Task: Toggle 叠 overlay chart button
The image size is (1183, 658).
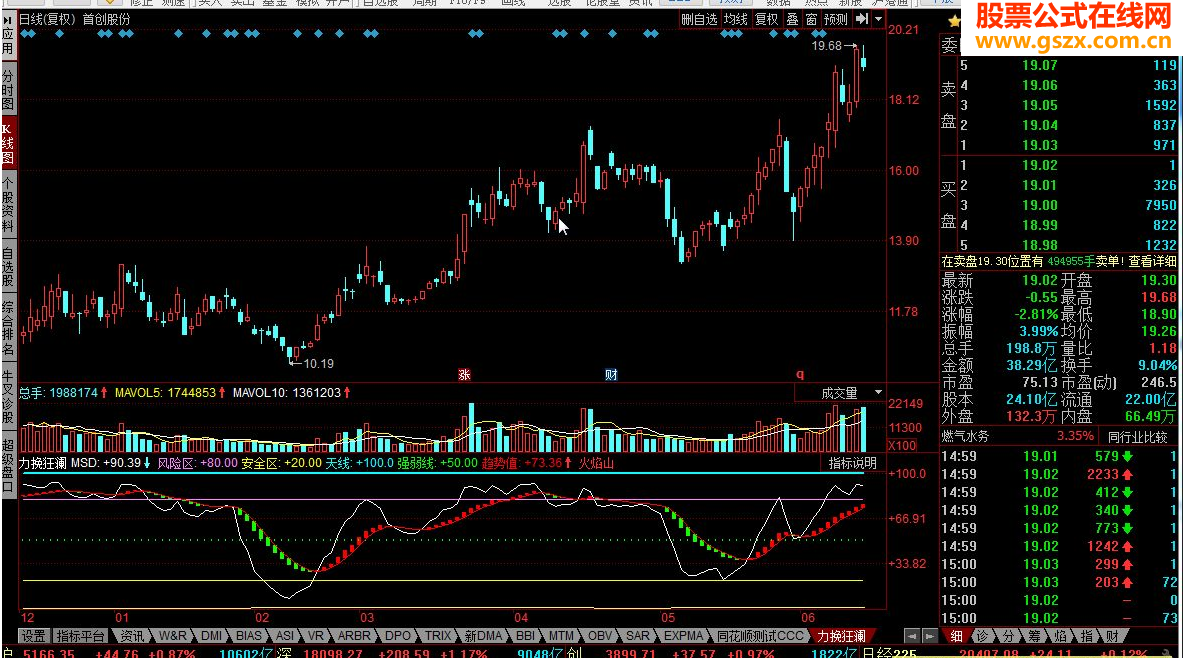Action: tap(792, 19)
